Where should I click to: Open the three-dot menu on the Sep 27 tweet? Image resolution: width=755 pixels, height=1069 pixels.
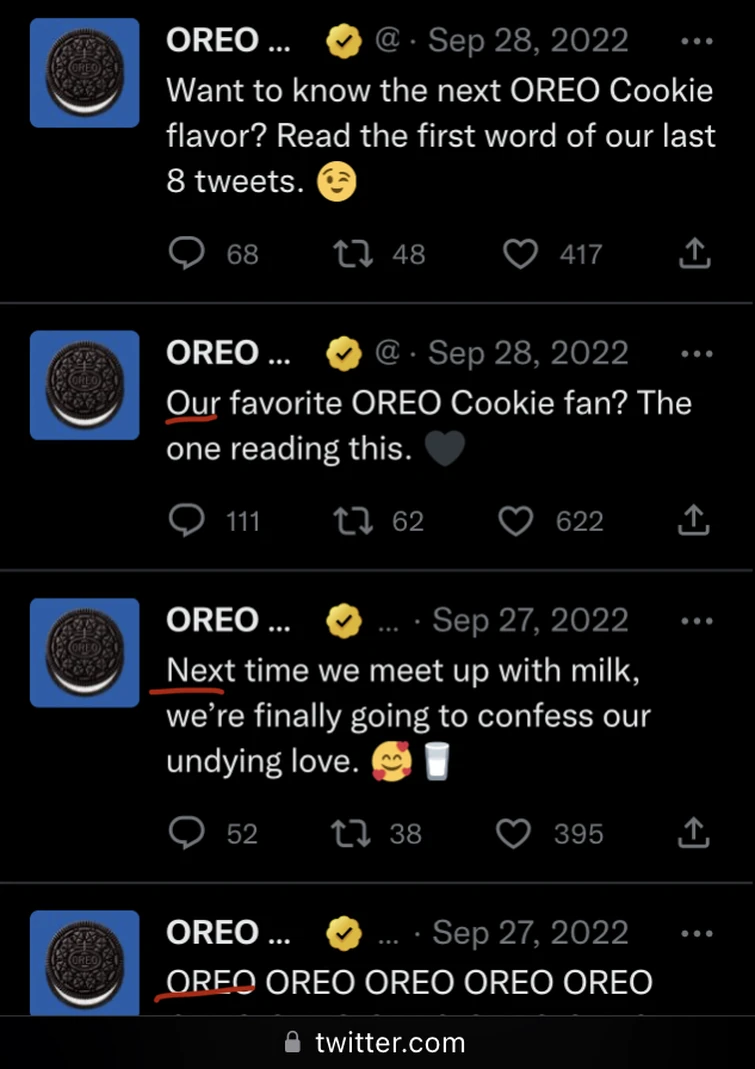click(x=696, y=621)
